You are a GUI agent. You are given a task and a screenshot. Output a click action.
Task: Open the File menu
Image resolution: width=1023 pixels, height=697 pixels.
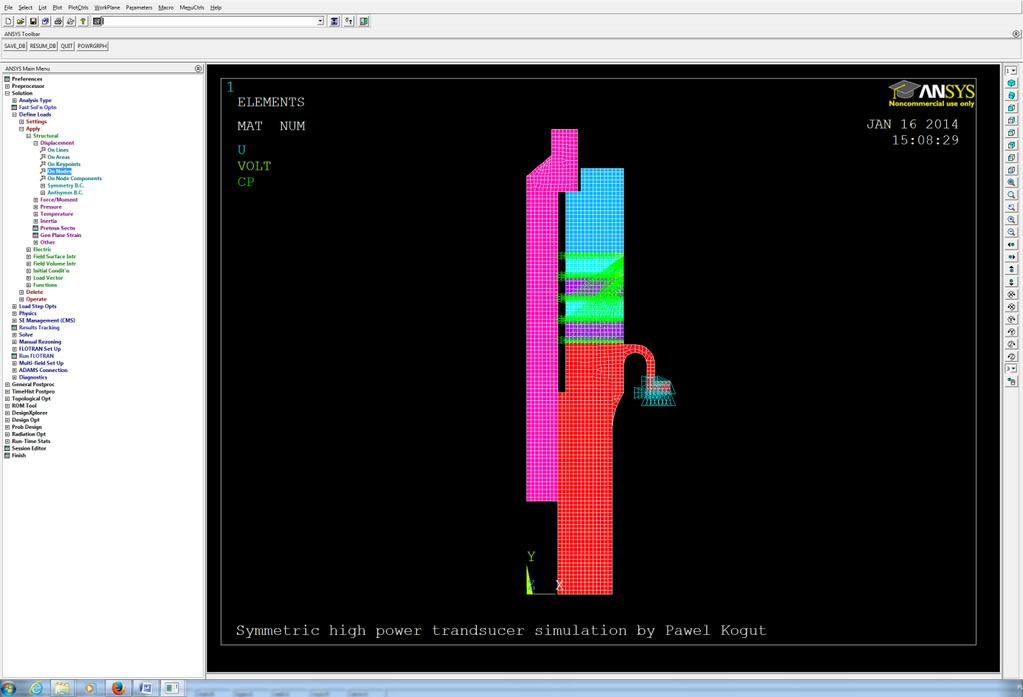click(8, 7)
